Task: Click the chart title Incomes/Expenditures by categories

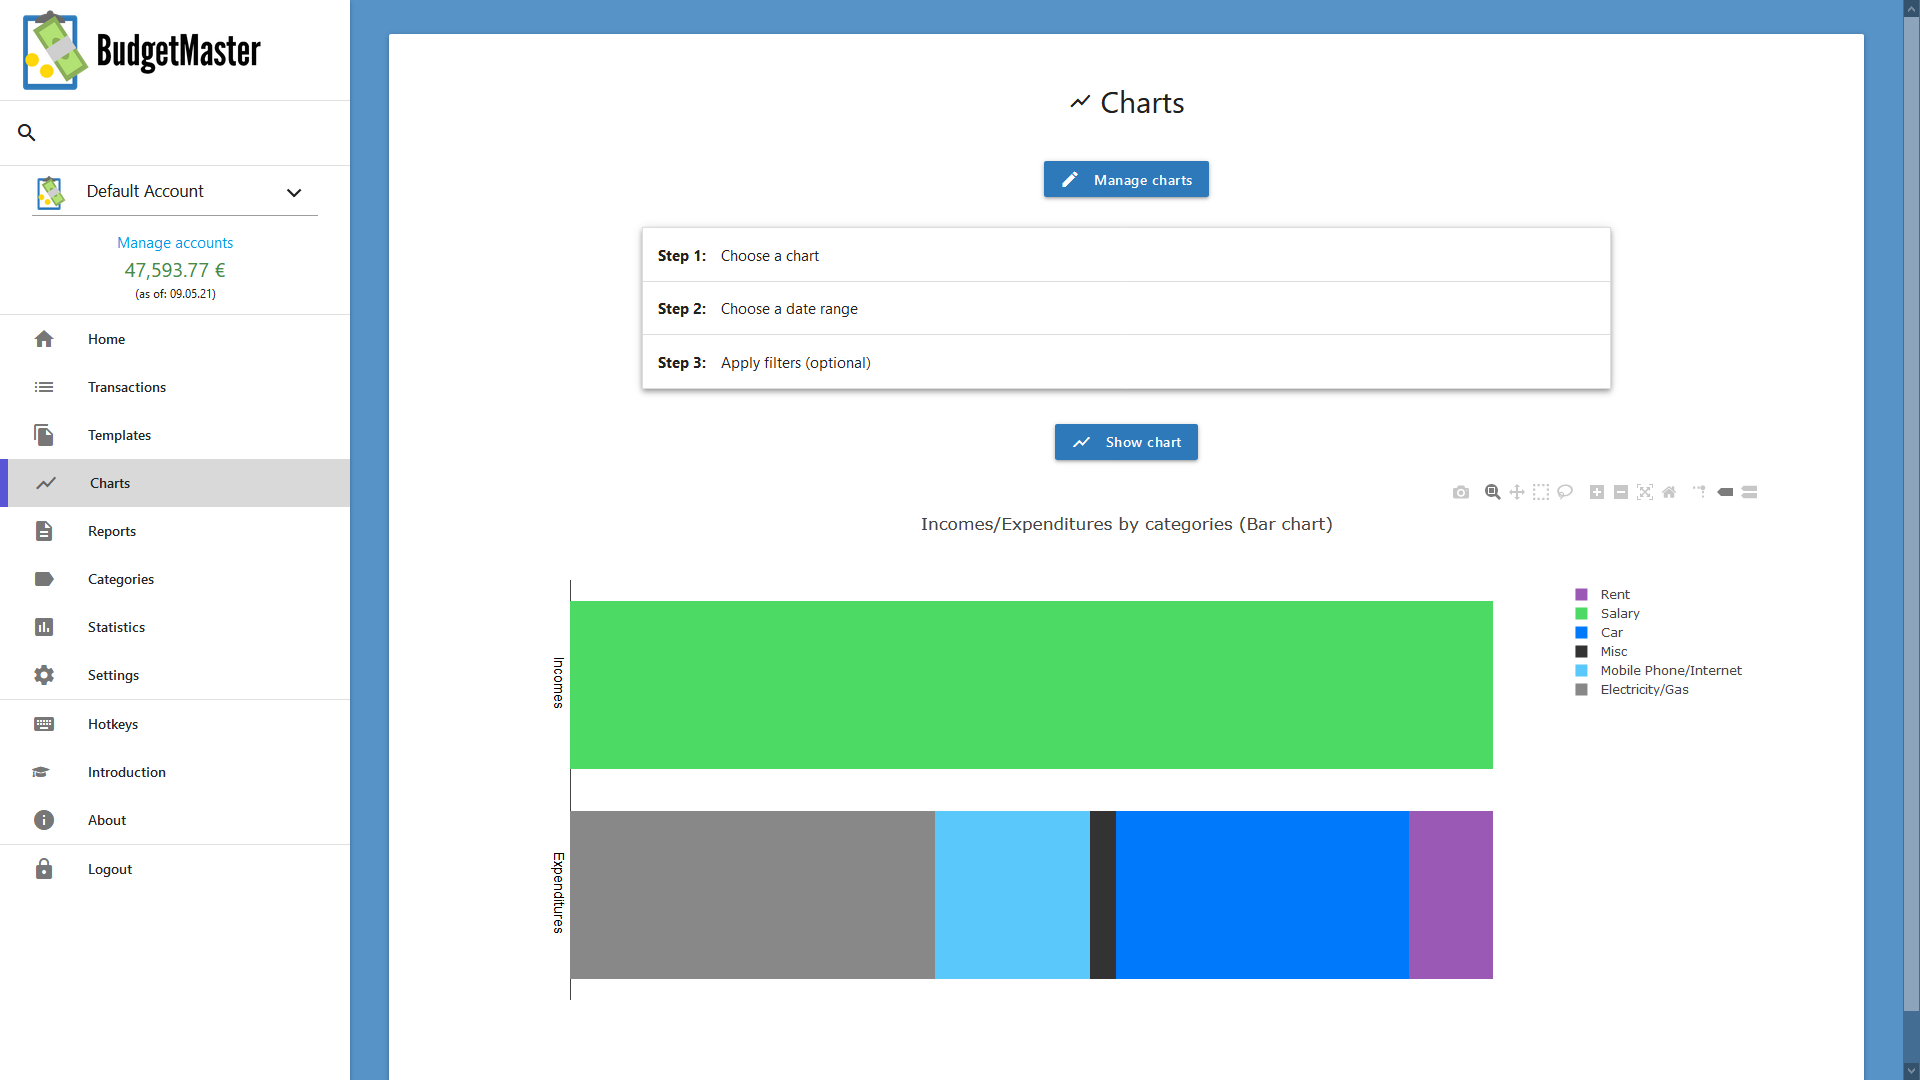Action: click(x=1126, y=524)
